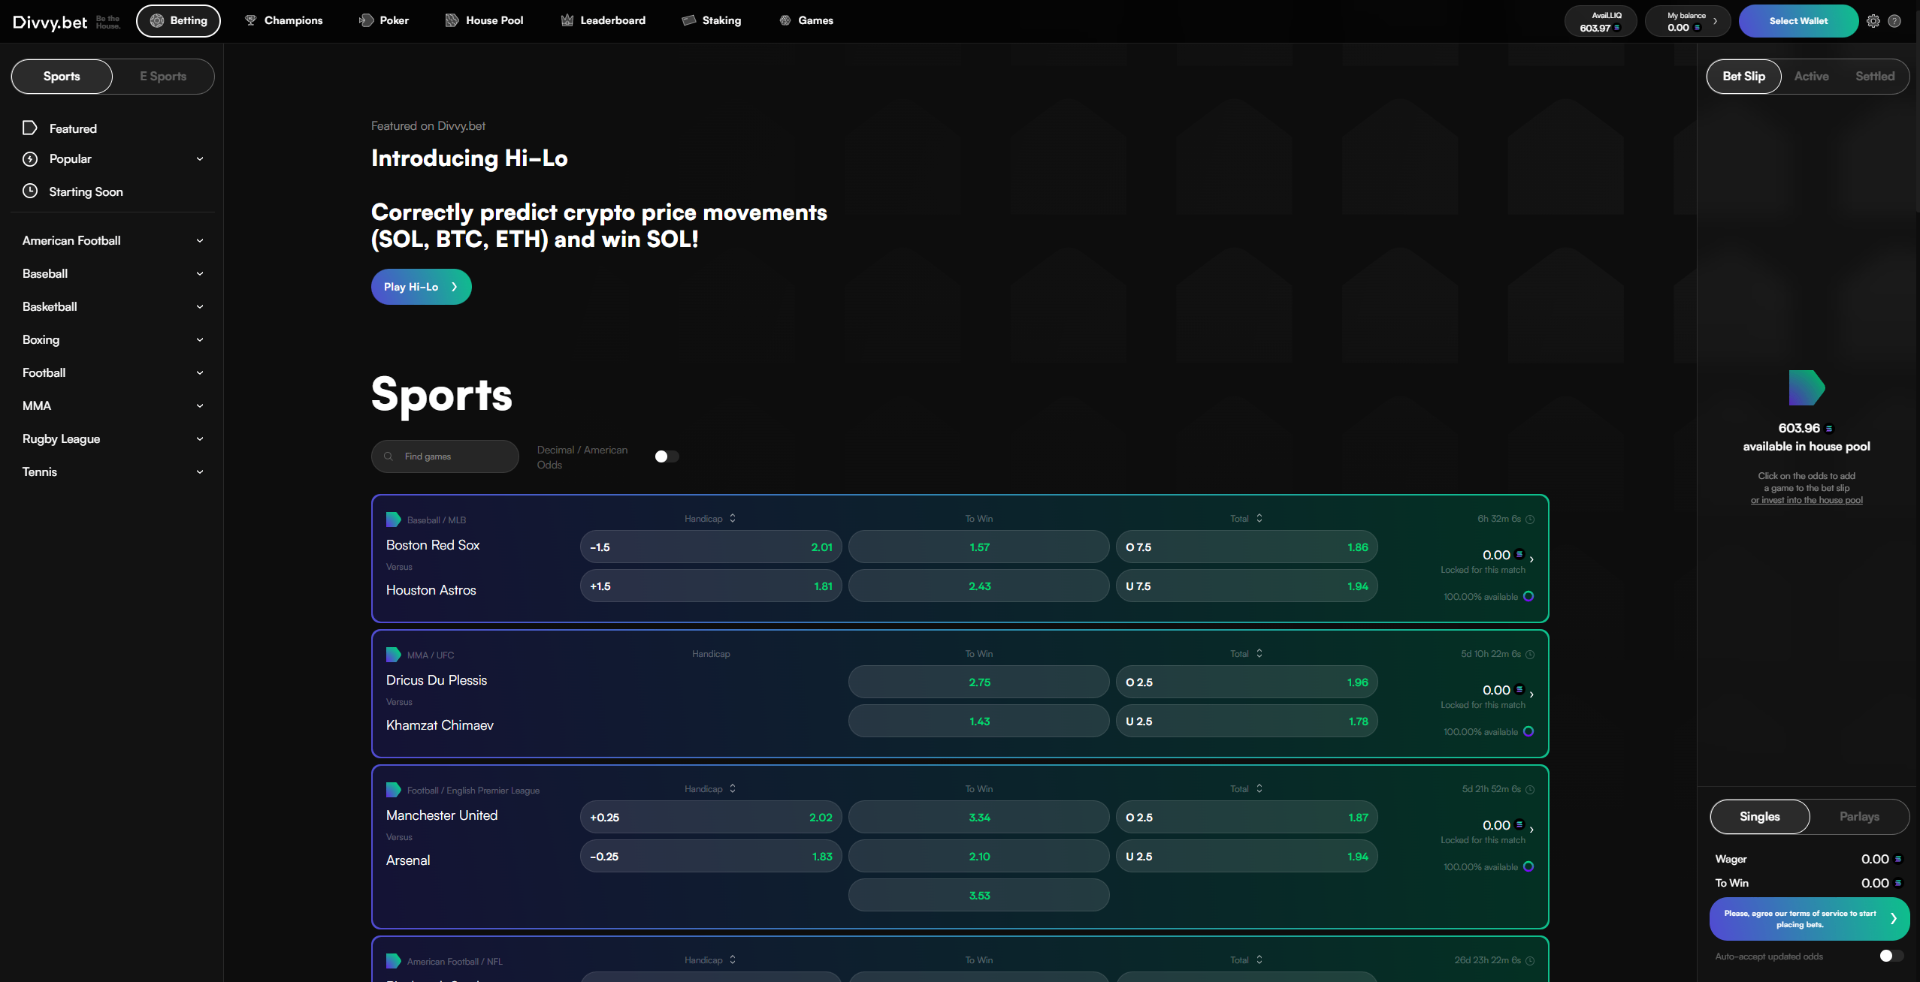1920x982 pixels.
Task: Open settings gear icon in header
Action: click(1873, 21)
